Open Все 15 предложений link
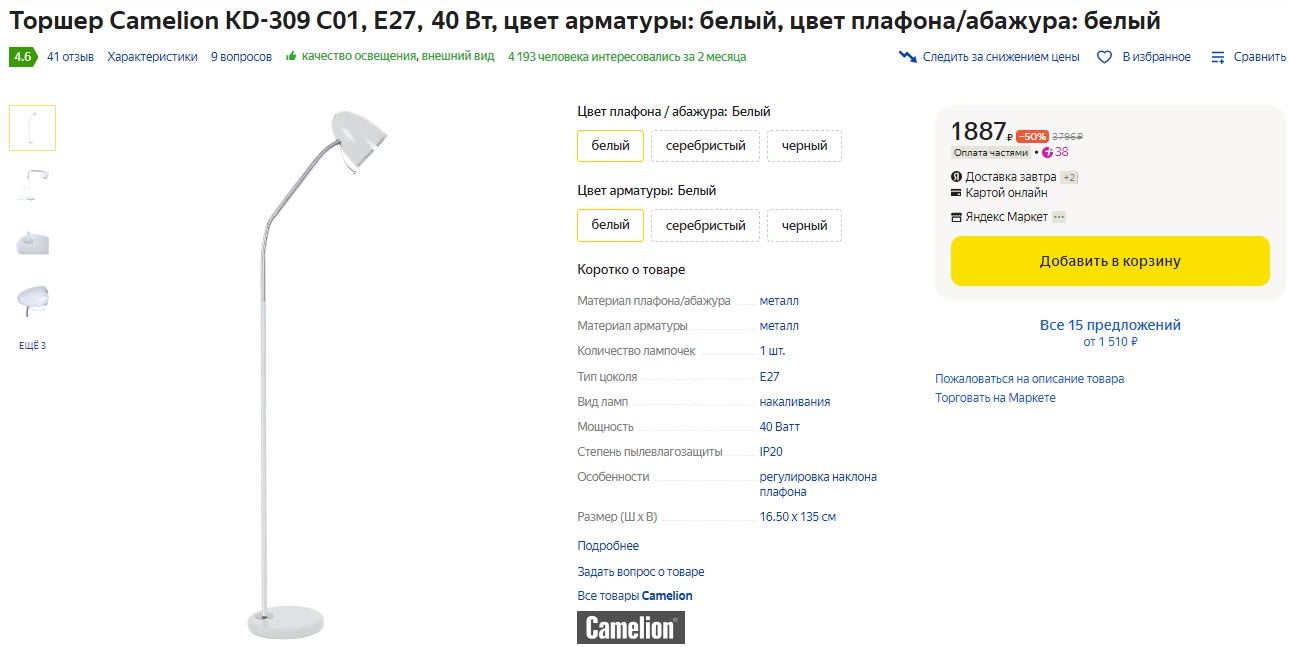 point(1110,325)
